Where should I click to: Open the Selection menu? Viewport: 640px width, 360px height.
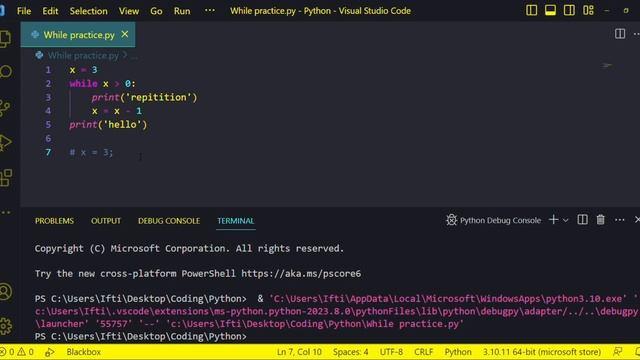tap(88, 11)
